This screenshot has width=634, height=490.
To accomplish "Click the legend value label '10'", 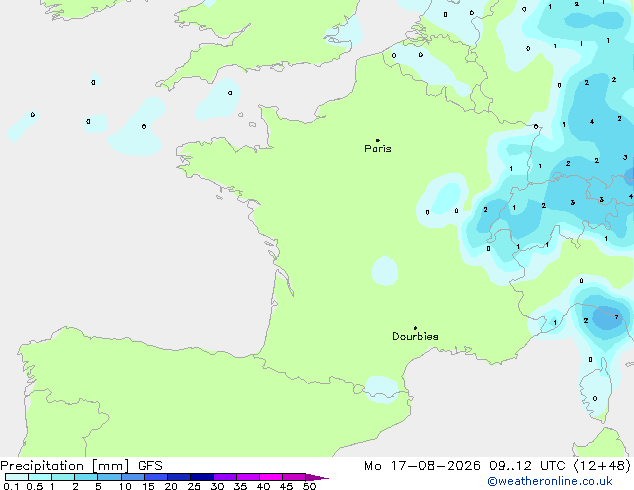I will pos(125,486).
